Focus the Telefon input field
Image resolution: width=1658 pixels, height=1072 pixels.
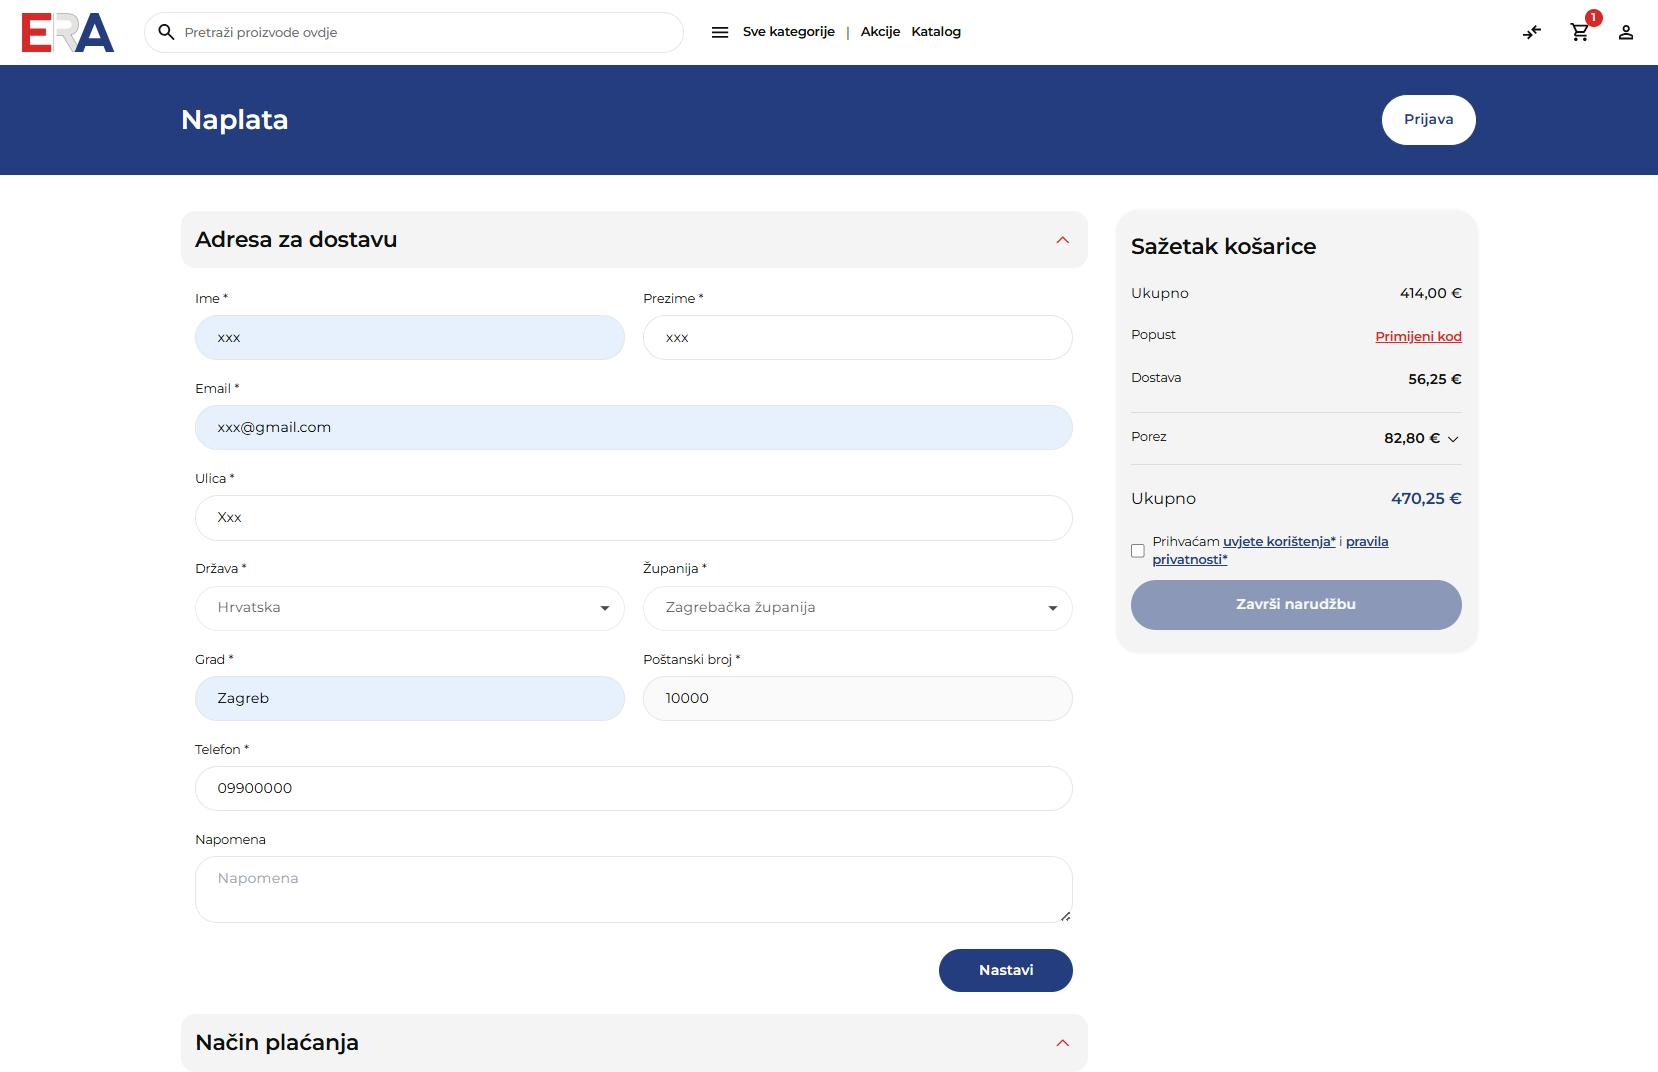(x=633, y=788)
